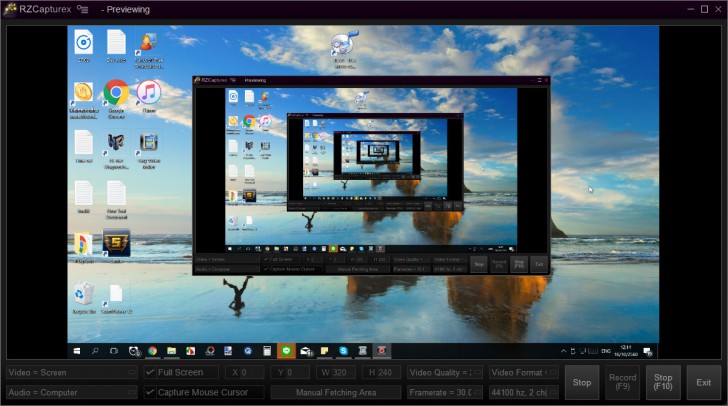Click the Stop (F10) button
The width and height of the screenshot is (728, 406).
click(x=663, y=382)
